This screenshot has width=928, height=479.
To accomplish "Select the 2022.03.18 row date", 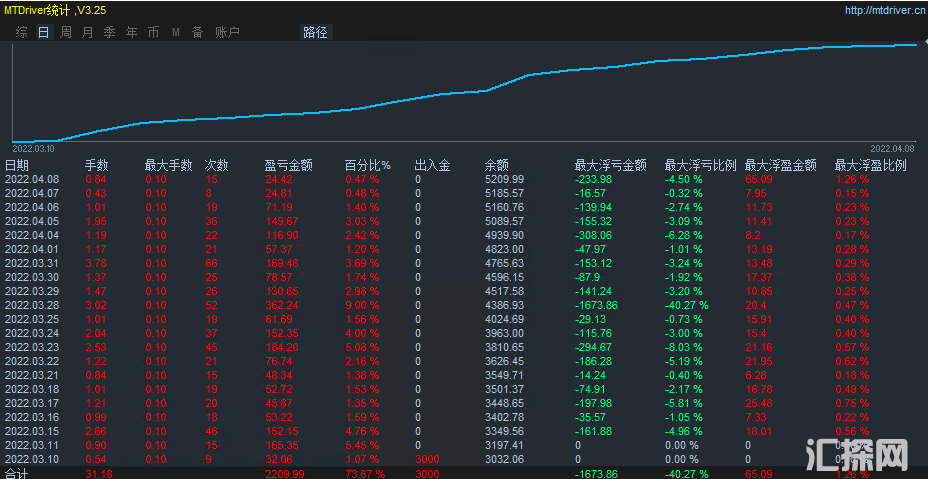I will click(32, 389).
